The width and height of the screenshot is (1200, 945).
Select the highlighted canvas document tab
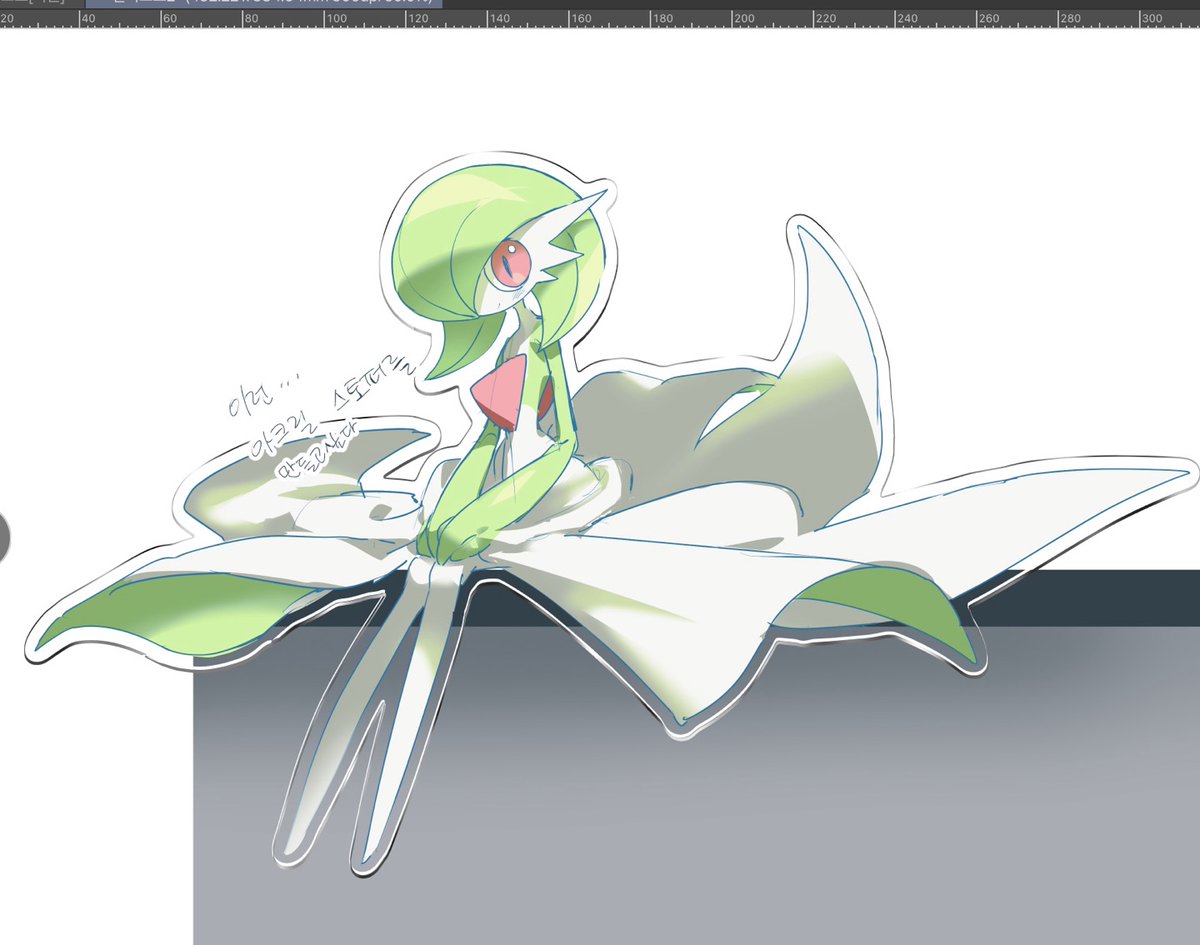[265, 3]
